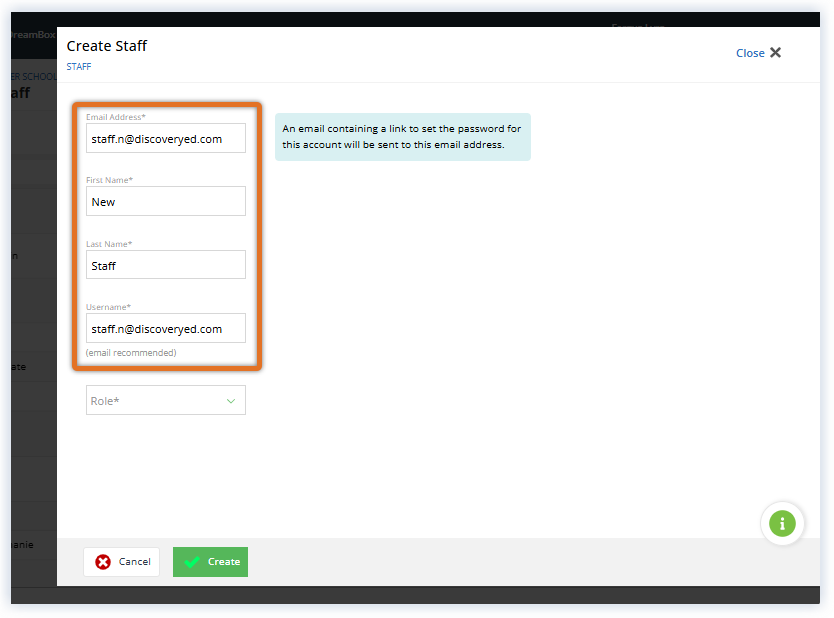Click the Email Address input field

pyautogui.click(x=166, y=138)
